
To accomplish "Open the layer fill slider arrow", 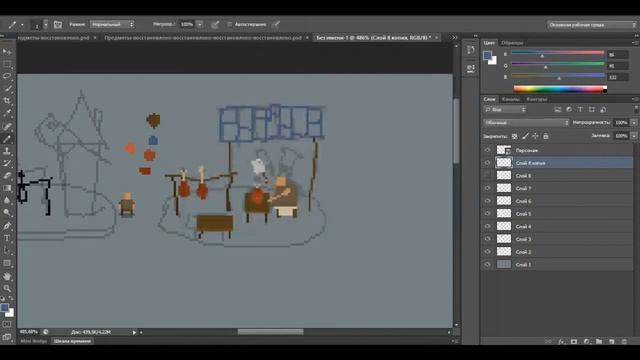I will coord(634,136).
